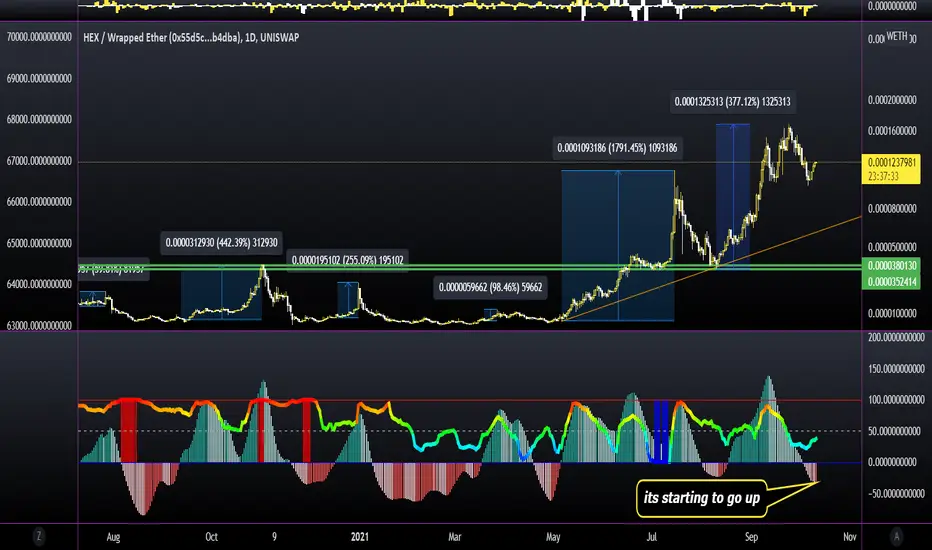Select the 255.09% measurement label
The image size is (932, 550).
click(x=348, y=260)
